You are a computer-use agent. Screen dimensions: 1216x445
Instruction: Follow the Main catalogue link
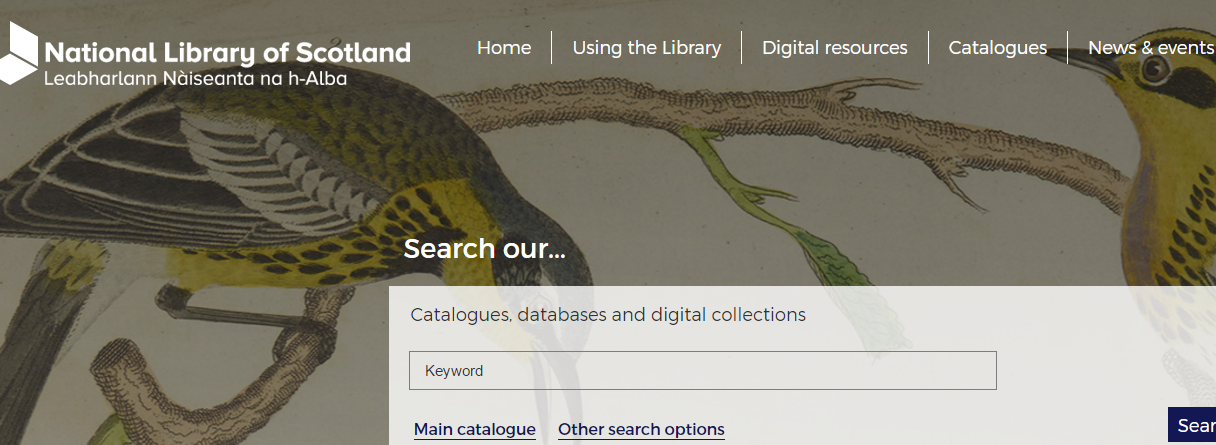coord(474,429)
